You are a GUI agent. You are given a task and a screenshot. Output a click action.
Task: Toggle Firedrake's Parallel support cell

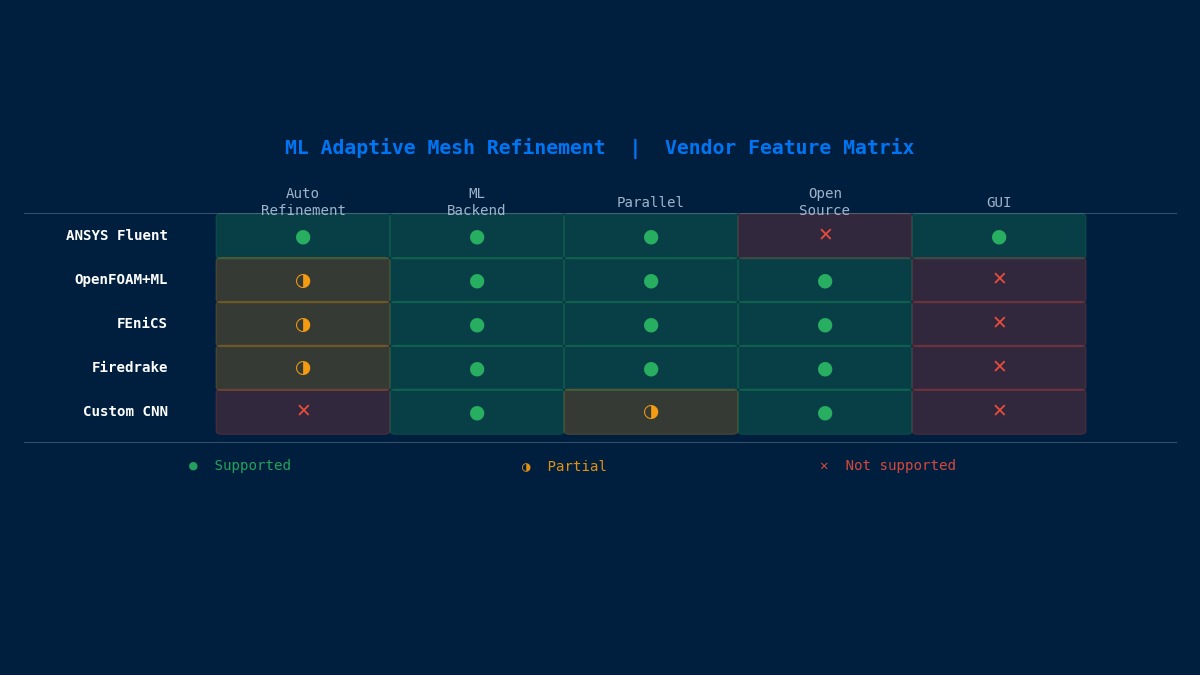click(x=651, y=369)
